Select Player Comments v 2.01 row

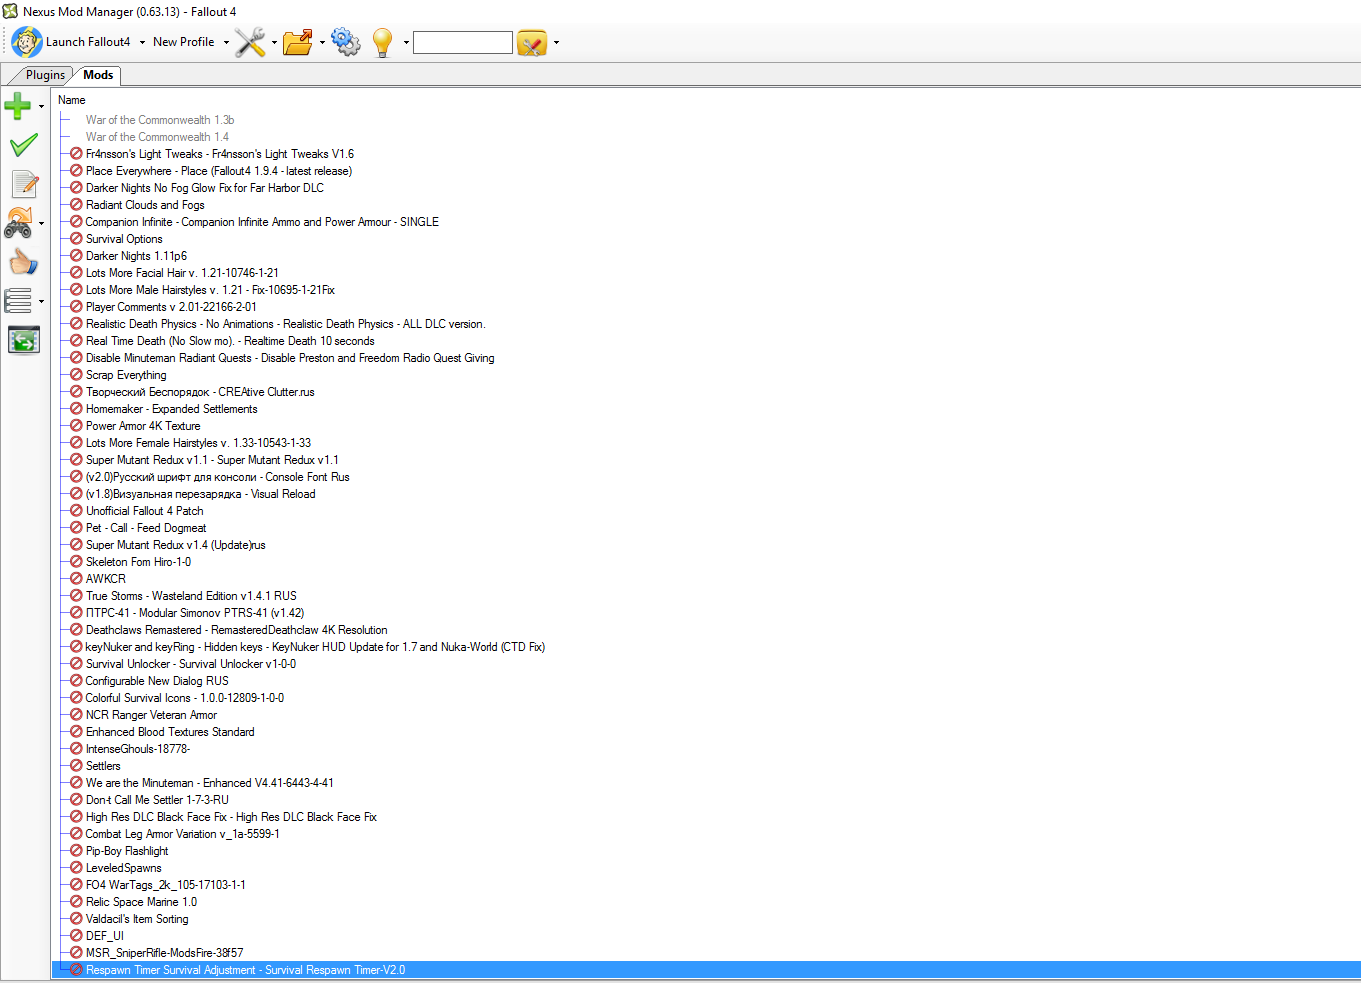pos(171,307)
